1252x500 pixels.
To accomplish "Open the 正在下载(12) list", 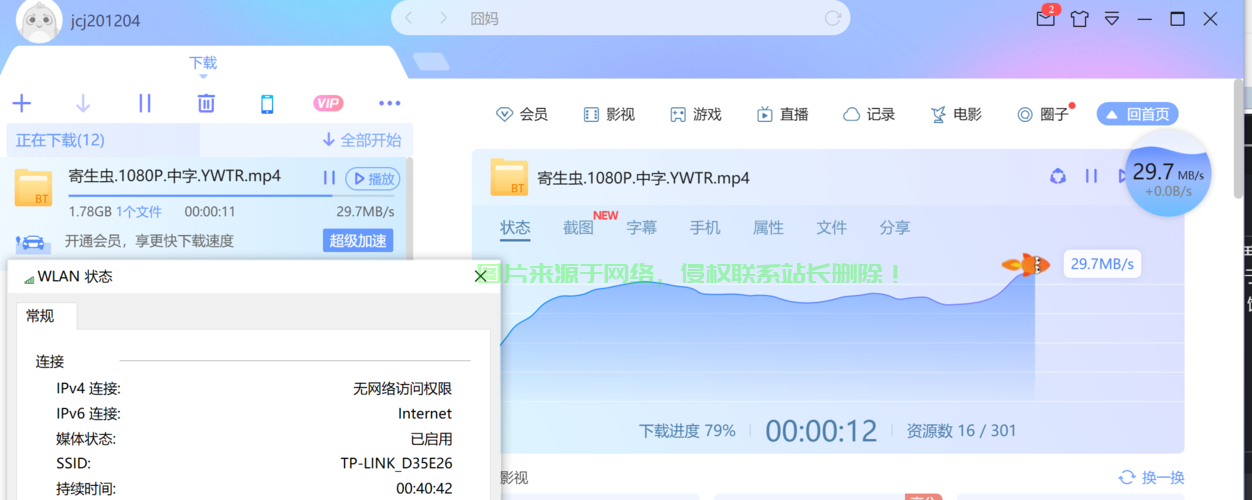I will point(61,140).
